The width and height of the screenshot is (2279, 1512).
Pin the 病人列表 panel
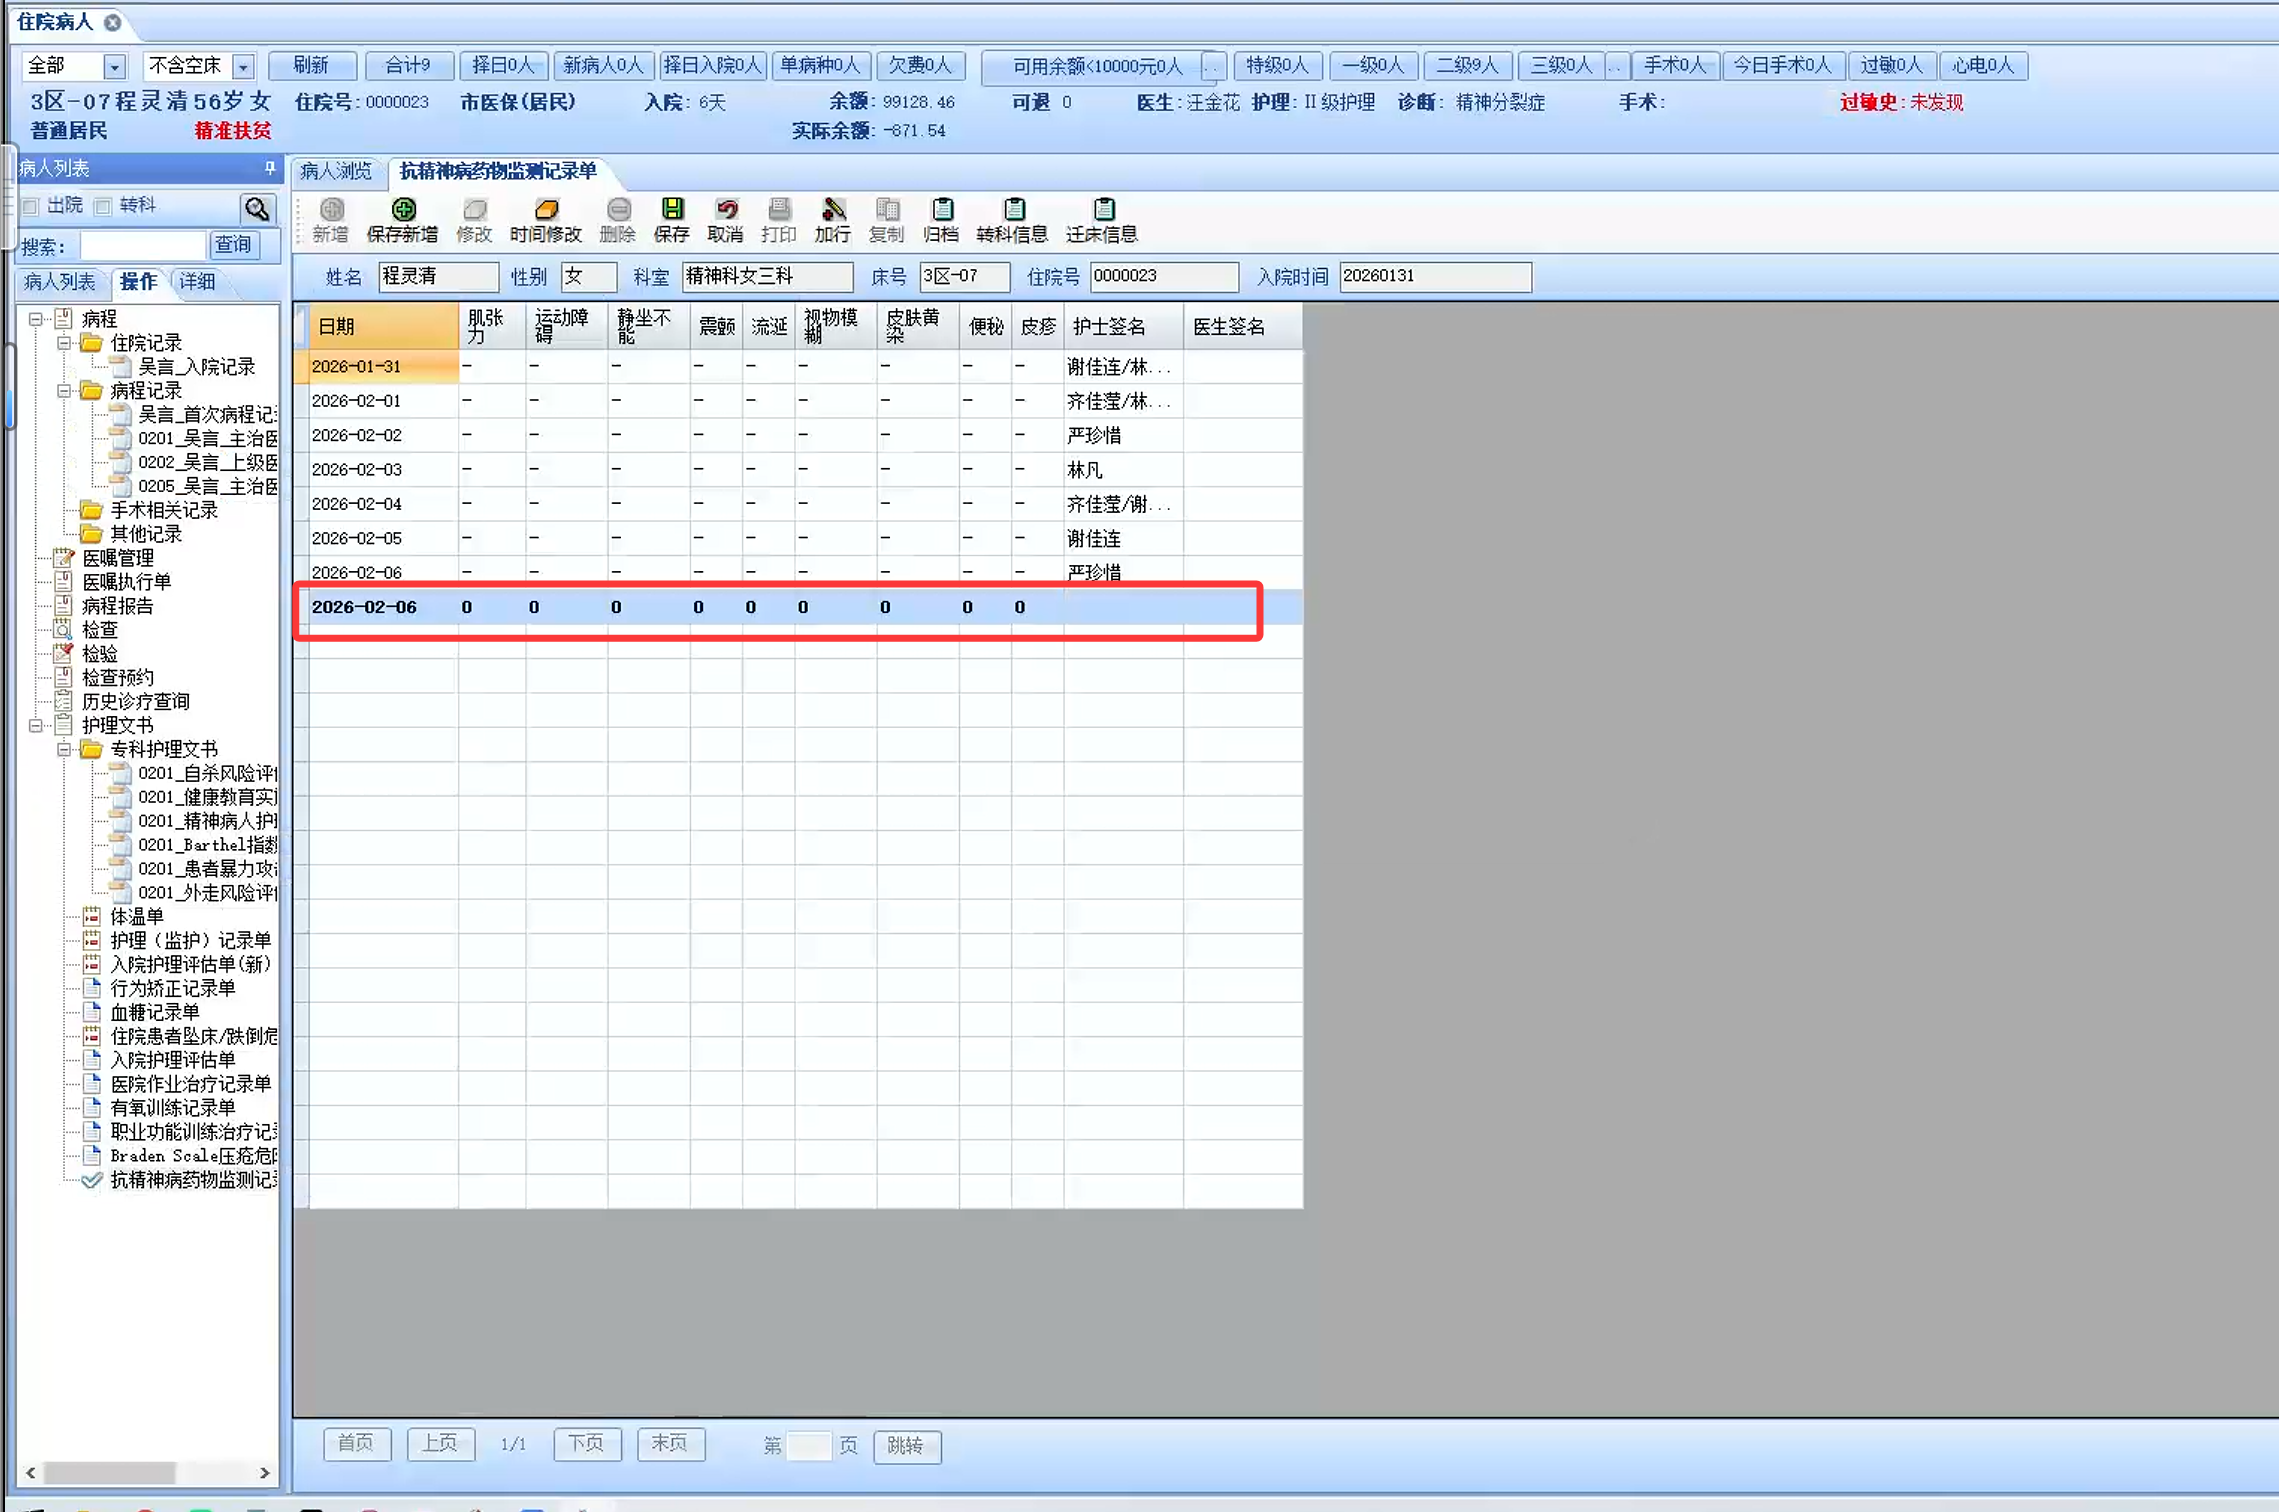pos(269,168)
